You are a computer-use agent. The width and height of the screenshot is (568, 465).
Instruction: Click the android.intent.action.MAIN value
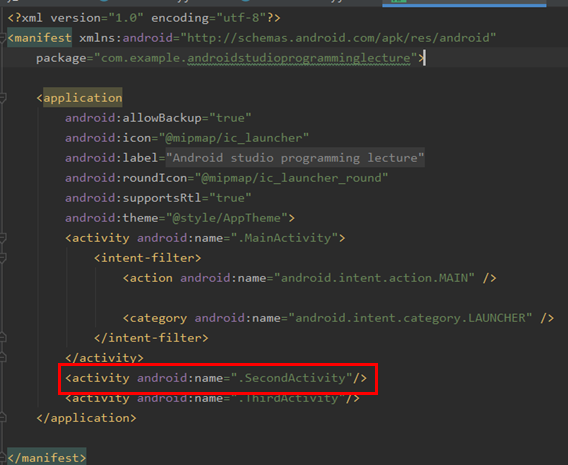(x=374, y=278)
